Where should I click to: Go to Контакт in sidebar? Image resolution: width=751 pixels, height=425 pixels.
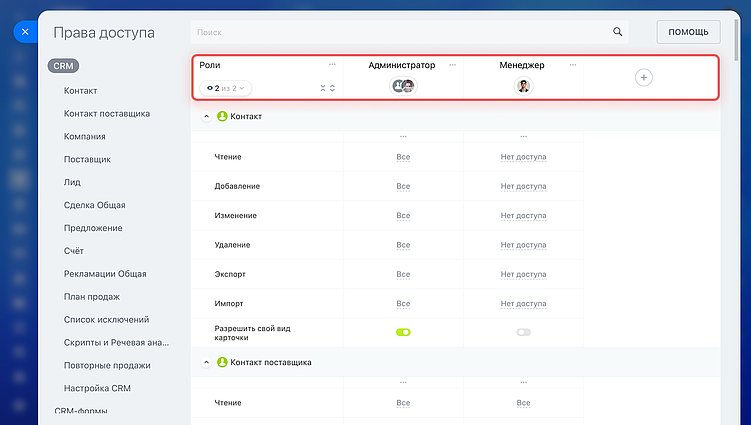click(x=80, y=91)
